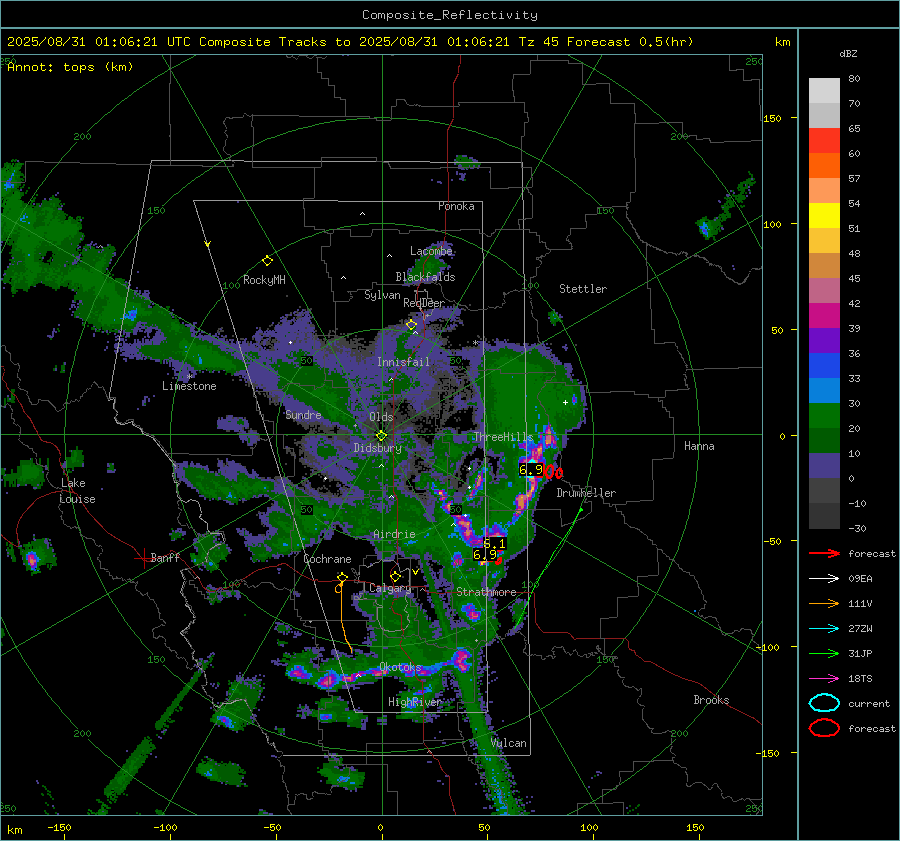Click the Innisfail city label
The height and width of the screenshot is (841, 900).
(x=403, y=362)
